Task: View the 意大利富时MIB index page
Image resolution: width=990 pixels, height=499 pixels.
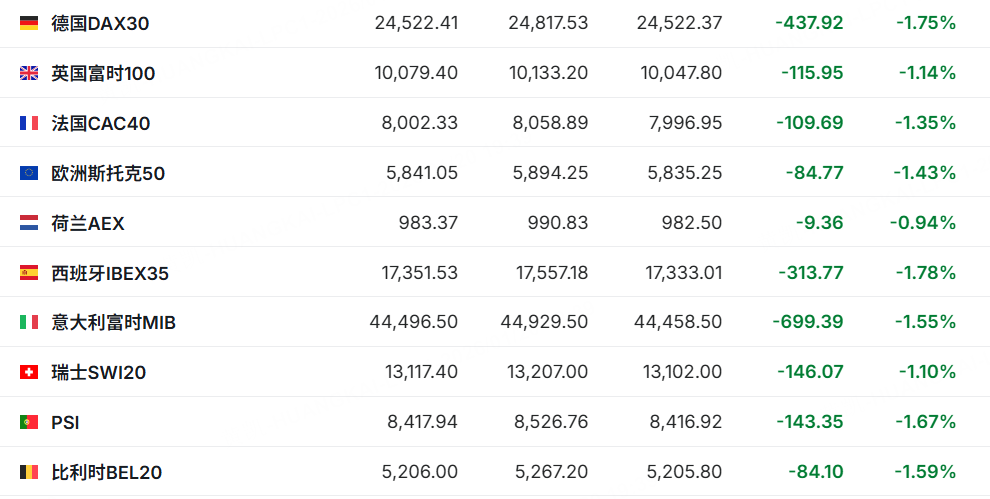Action: [114, 323]
